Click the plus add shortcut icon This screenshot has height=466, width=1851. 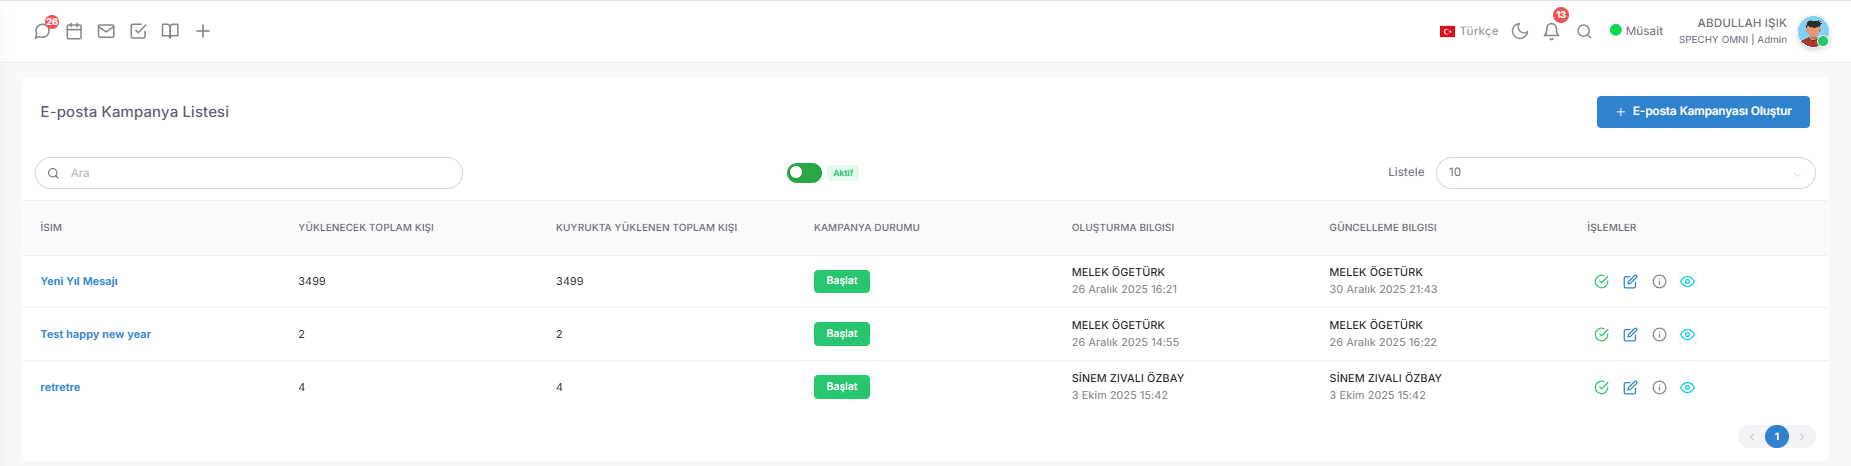[x=203, y=31]
